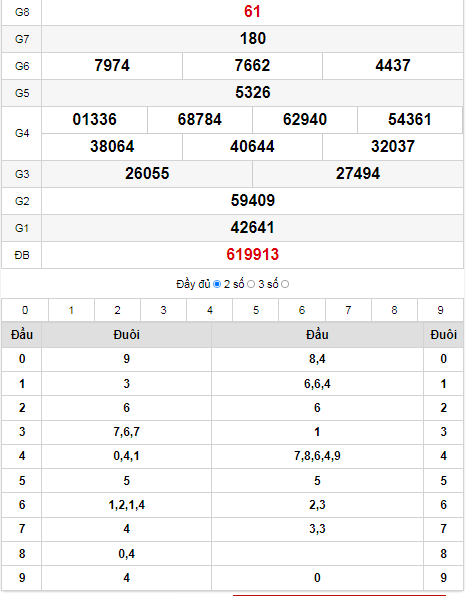Pick digit 4 in the filter row
Image resolution: width=468 pixels, height=596 pixels.
[x=209, y=310]
